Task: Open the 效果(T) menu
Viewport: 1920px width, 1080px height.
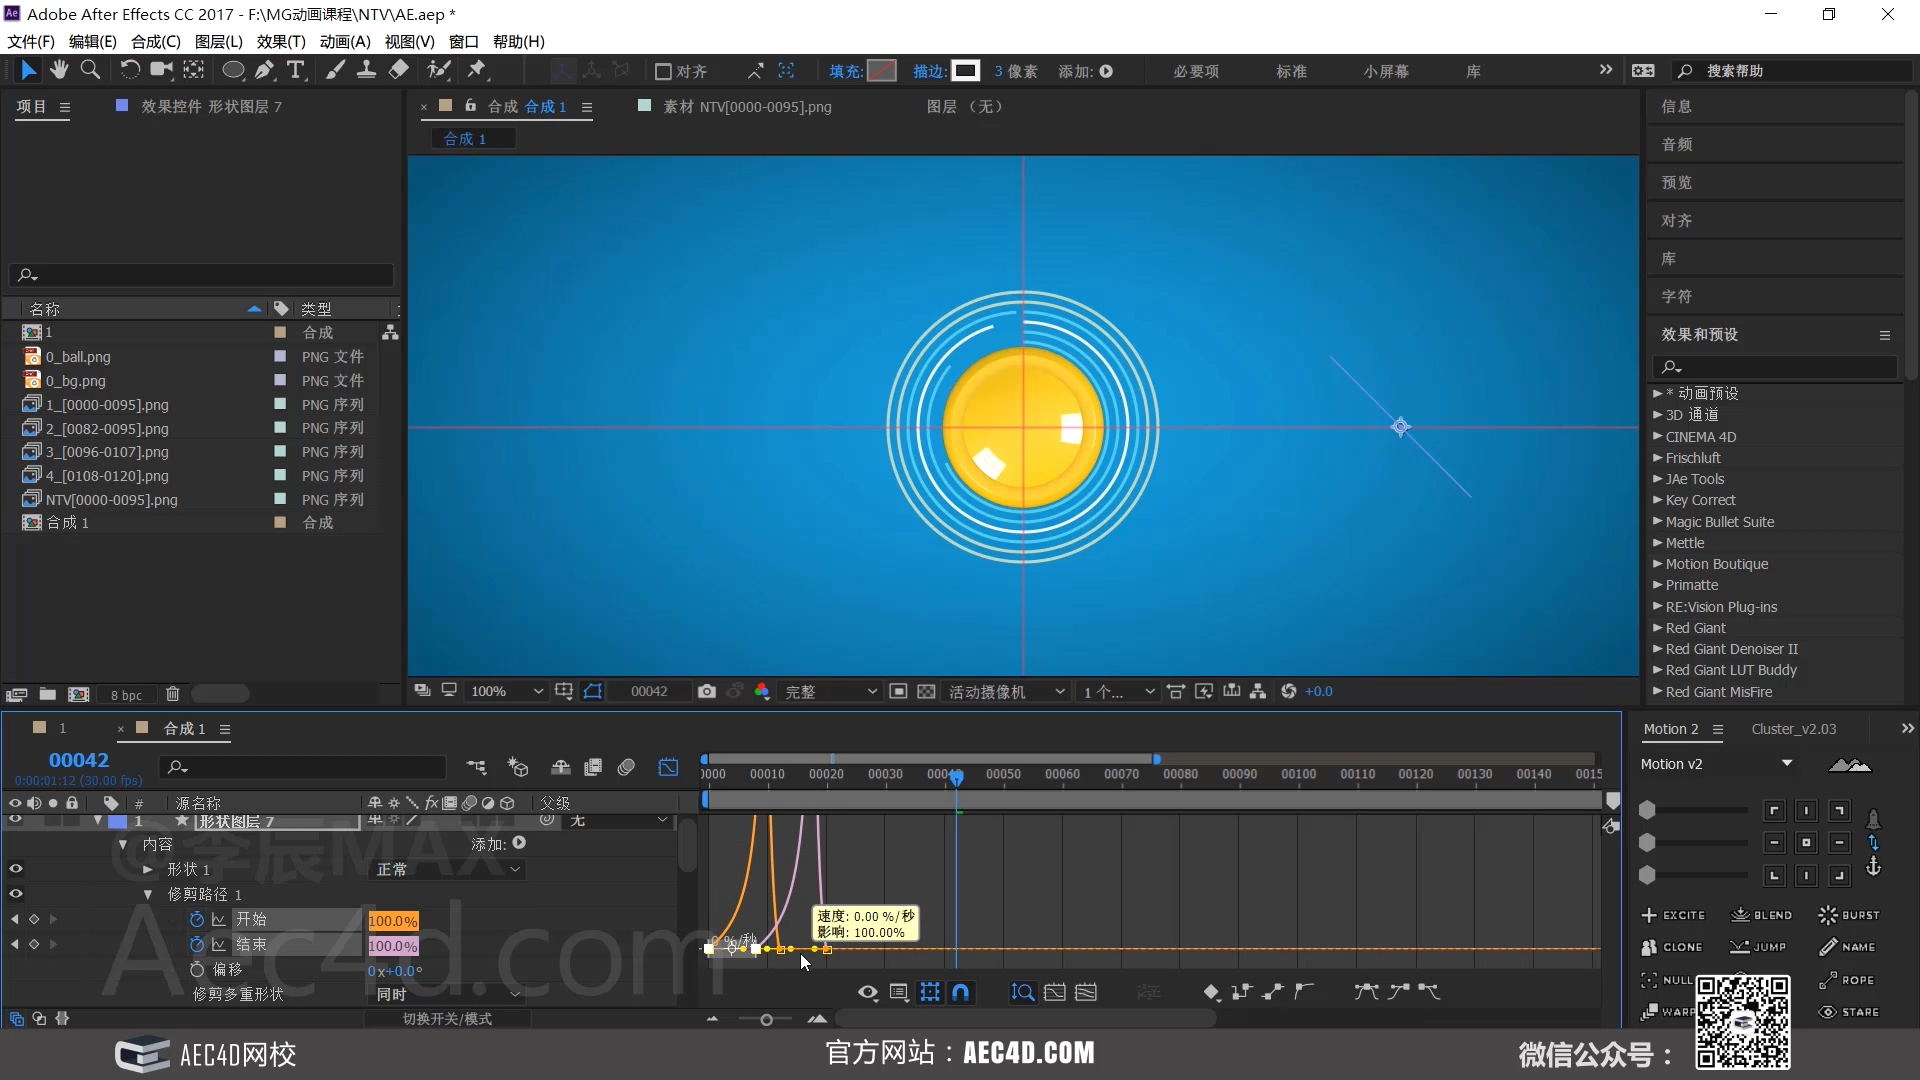Action: pyautogui.click(x=281, y=41)
